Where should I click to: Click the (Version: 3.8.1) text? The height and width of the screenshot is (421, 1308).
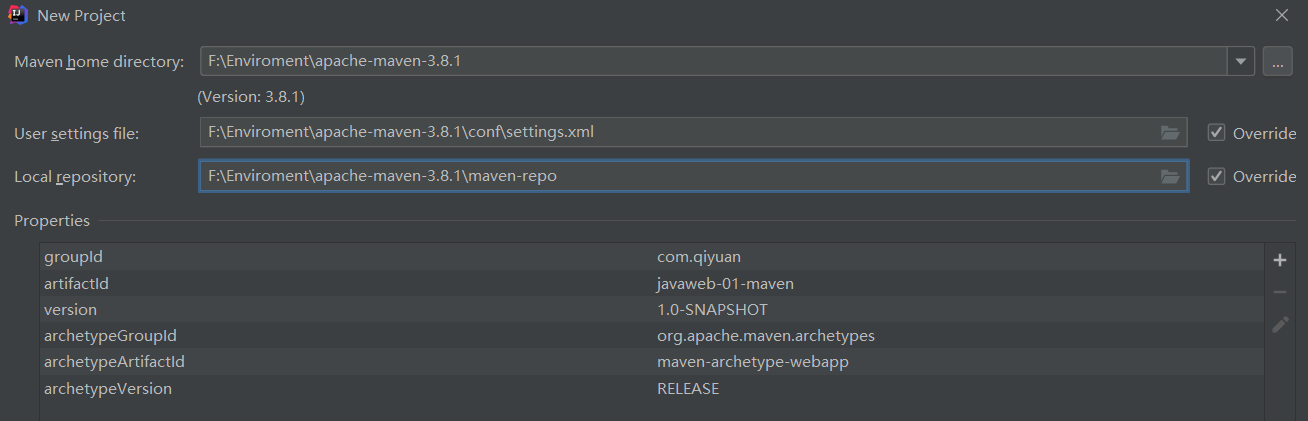coord(251,97)
